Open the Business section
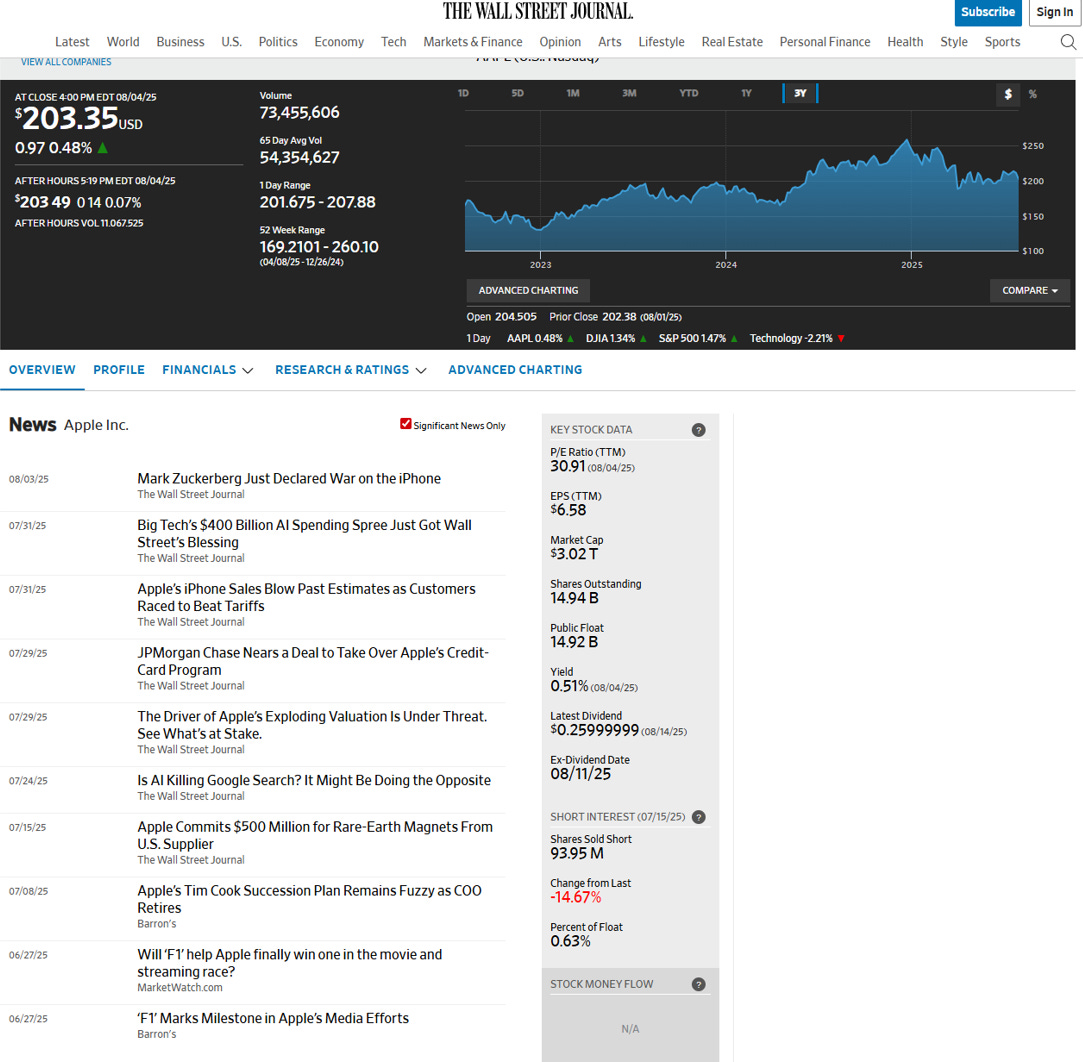The width and height of the screenshot is (1083, 1062). (180, 42)
